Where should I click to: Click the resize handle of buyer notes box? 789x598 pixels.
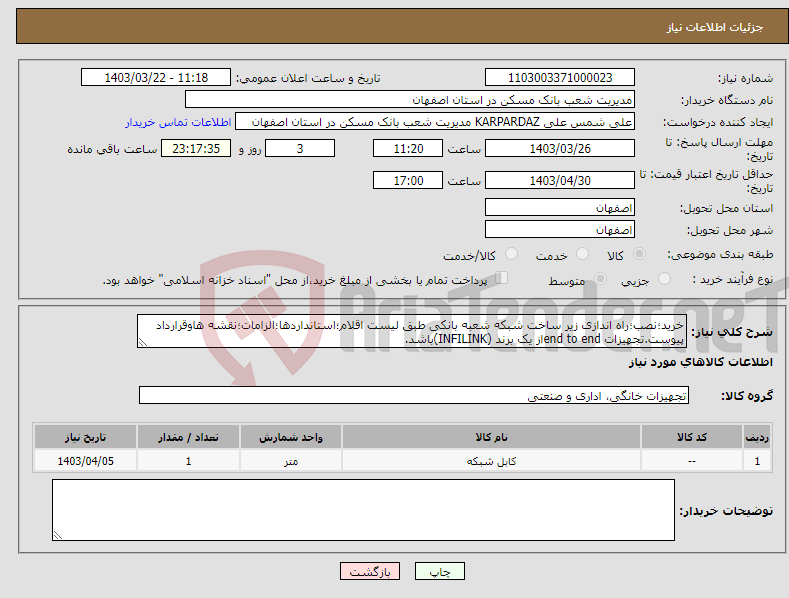pos(58,535)
